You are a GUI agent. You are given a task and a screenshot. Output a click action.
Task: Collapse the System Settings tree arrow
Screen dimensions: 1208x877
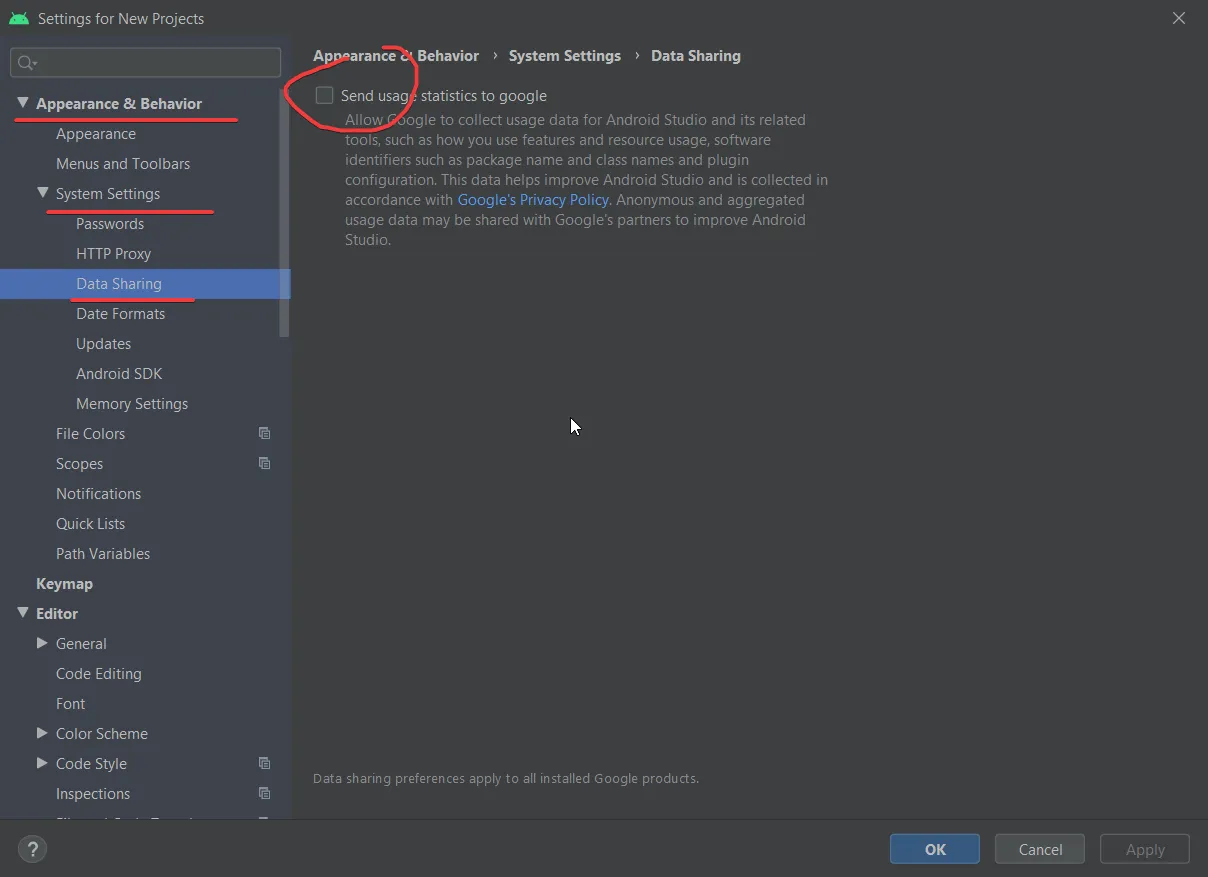click(43, 193)
